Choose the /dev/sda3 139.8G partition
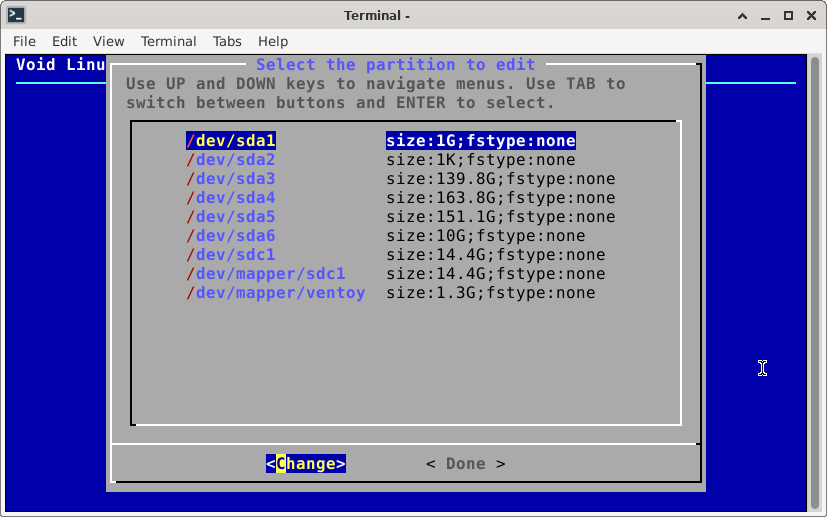827x517 pixels. pyautogui.click(x=231, y=179)
